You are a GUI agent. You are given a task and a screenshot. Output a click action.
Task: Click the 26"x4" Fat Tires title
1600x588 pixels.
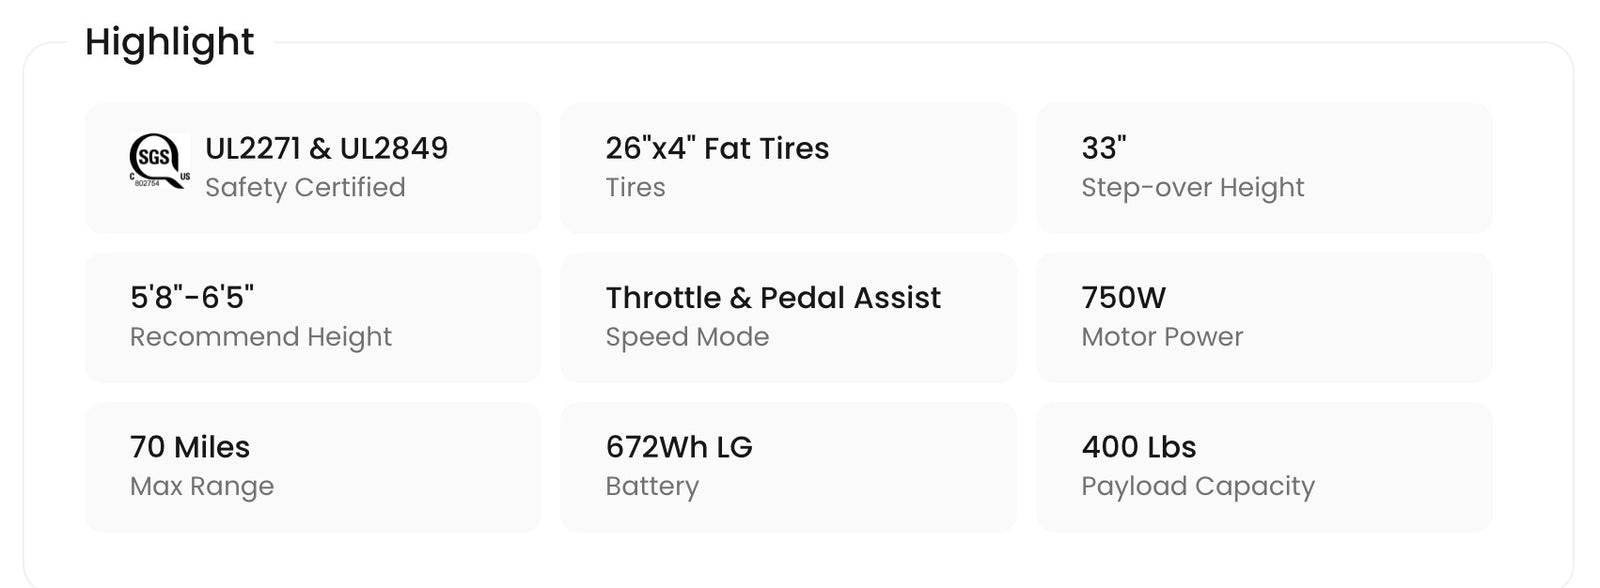pyautogui.click(x=717, y=148)
